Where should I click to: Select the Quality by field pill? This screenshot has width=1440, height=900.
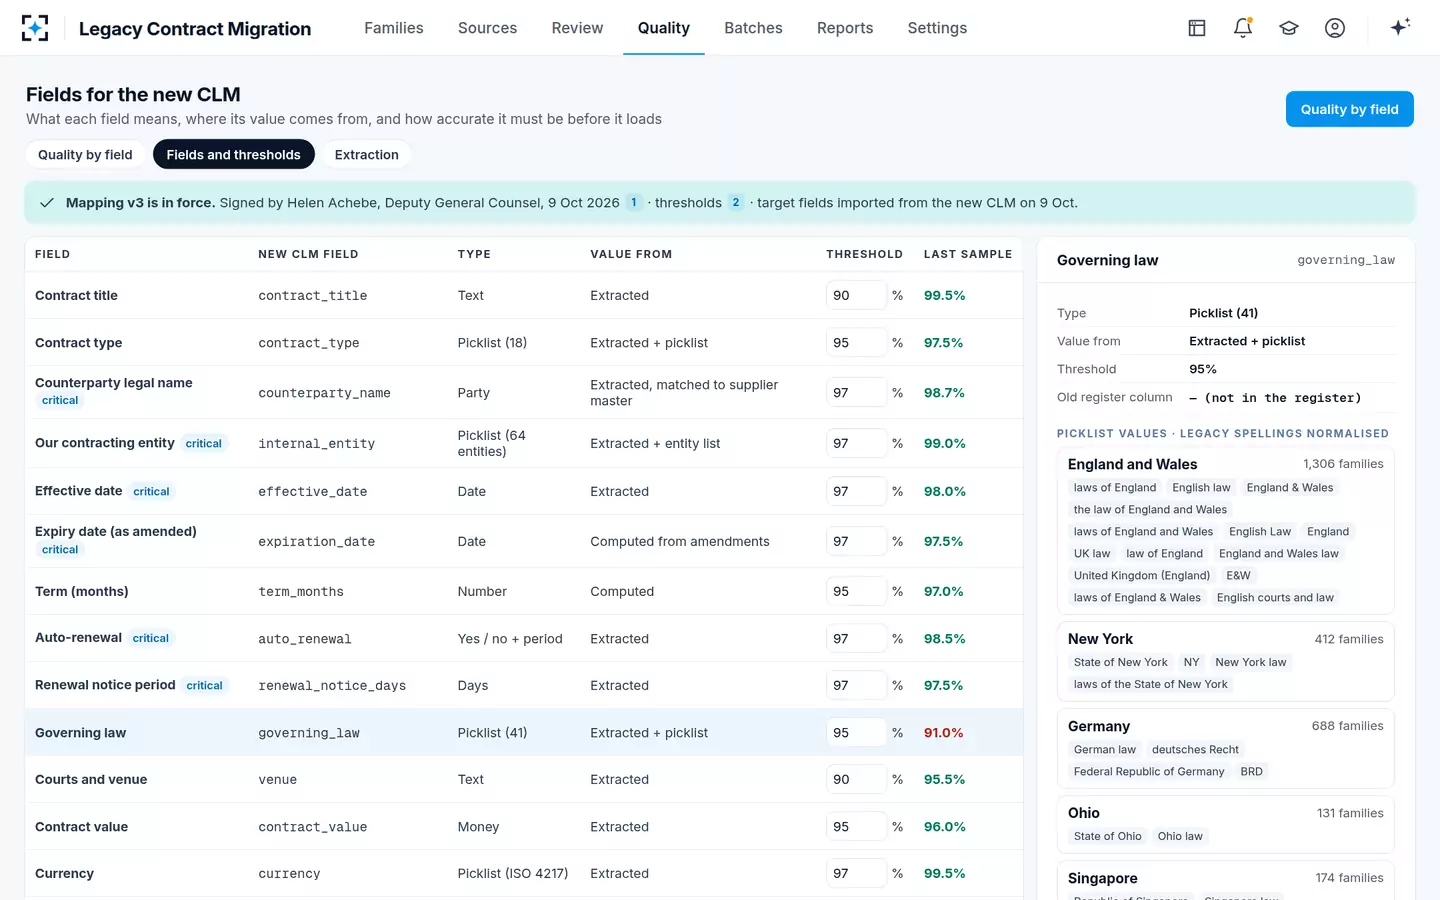(85, 154)
